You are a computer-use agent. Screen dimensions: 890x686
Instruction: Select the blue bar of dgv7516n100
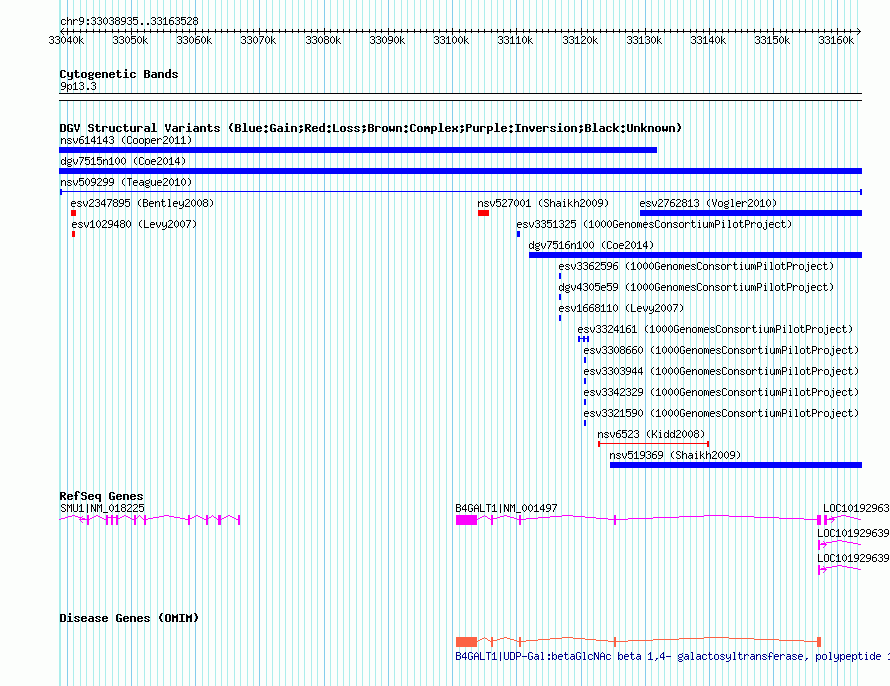[695, 255]
